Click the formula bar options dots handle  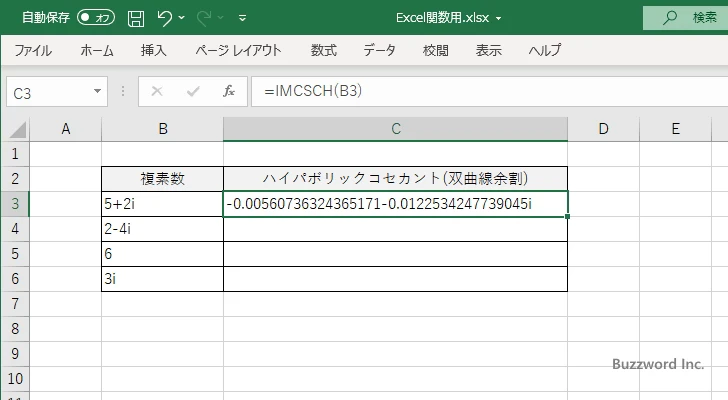123,91
